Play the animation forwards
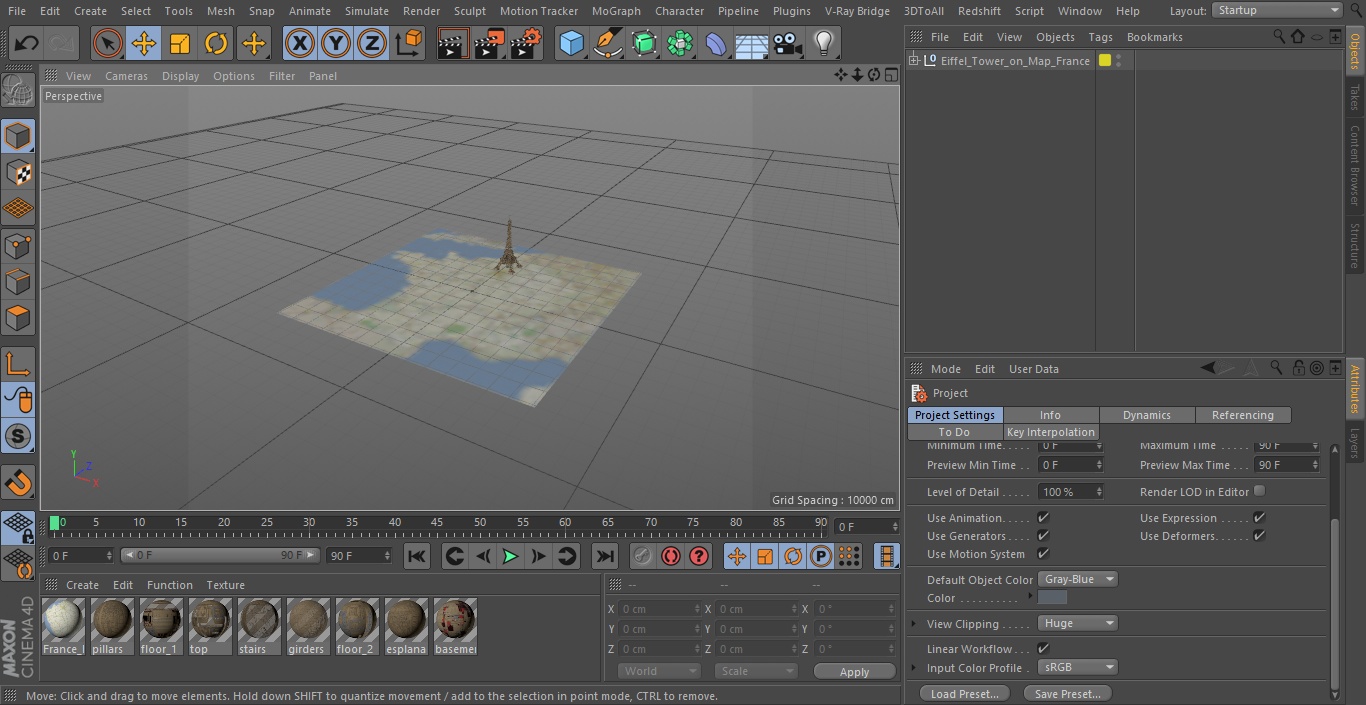The image size is (1366, 705). coord(510,556)
